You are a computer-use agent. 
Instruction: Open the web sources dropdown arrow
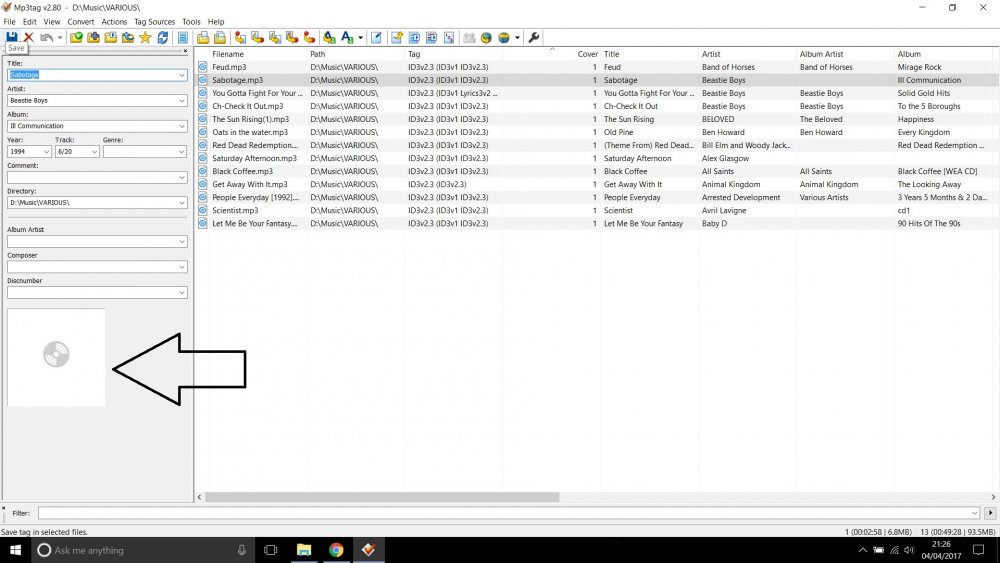tap(517, 38)
